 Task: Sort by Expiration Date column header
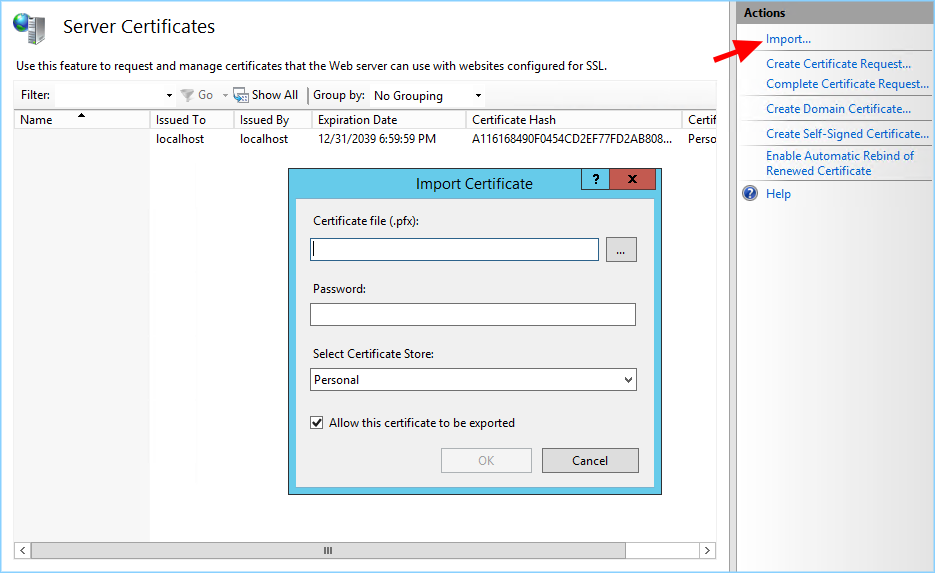click(x=389, y=119)
